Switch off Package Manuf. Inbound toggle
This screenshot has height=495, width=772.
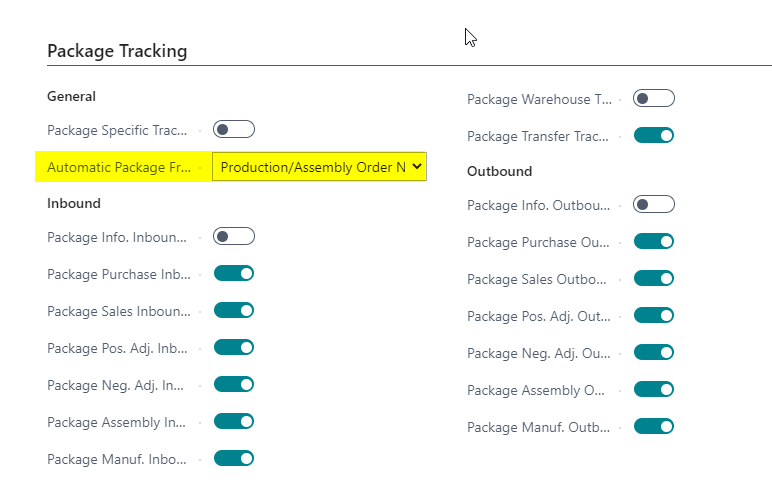pos(234,459)
